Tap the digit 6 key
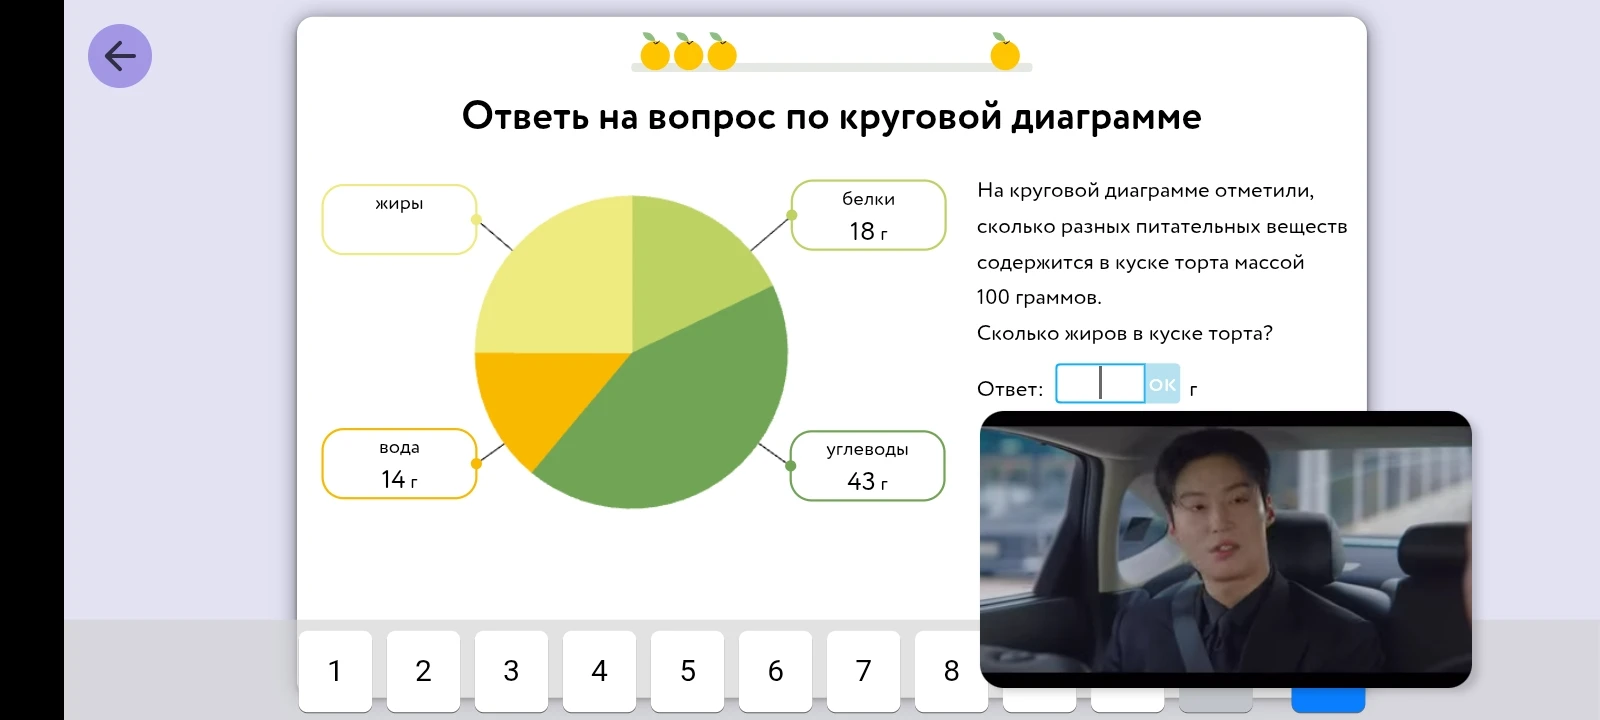This screenshot has height=720, width=1600. click(x=775, y=671)
